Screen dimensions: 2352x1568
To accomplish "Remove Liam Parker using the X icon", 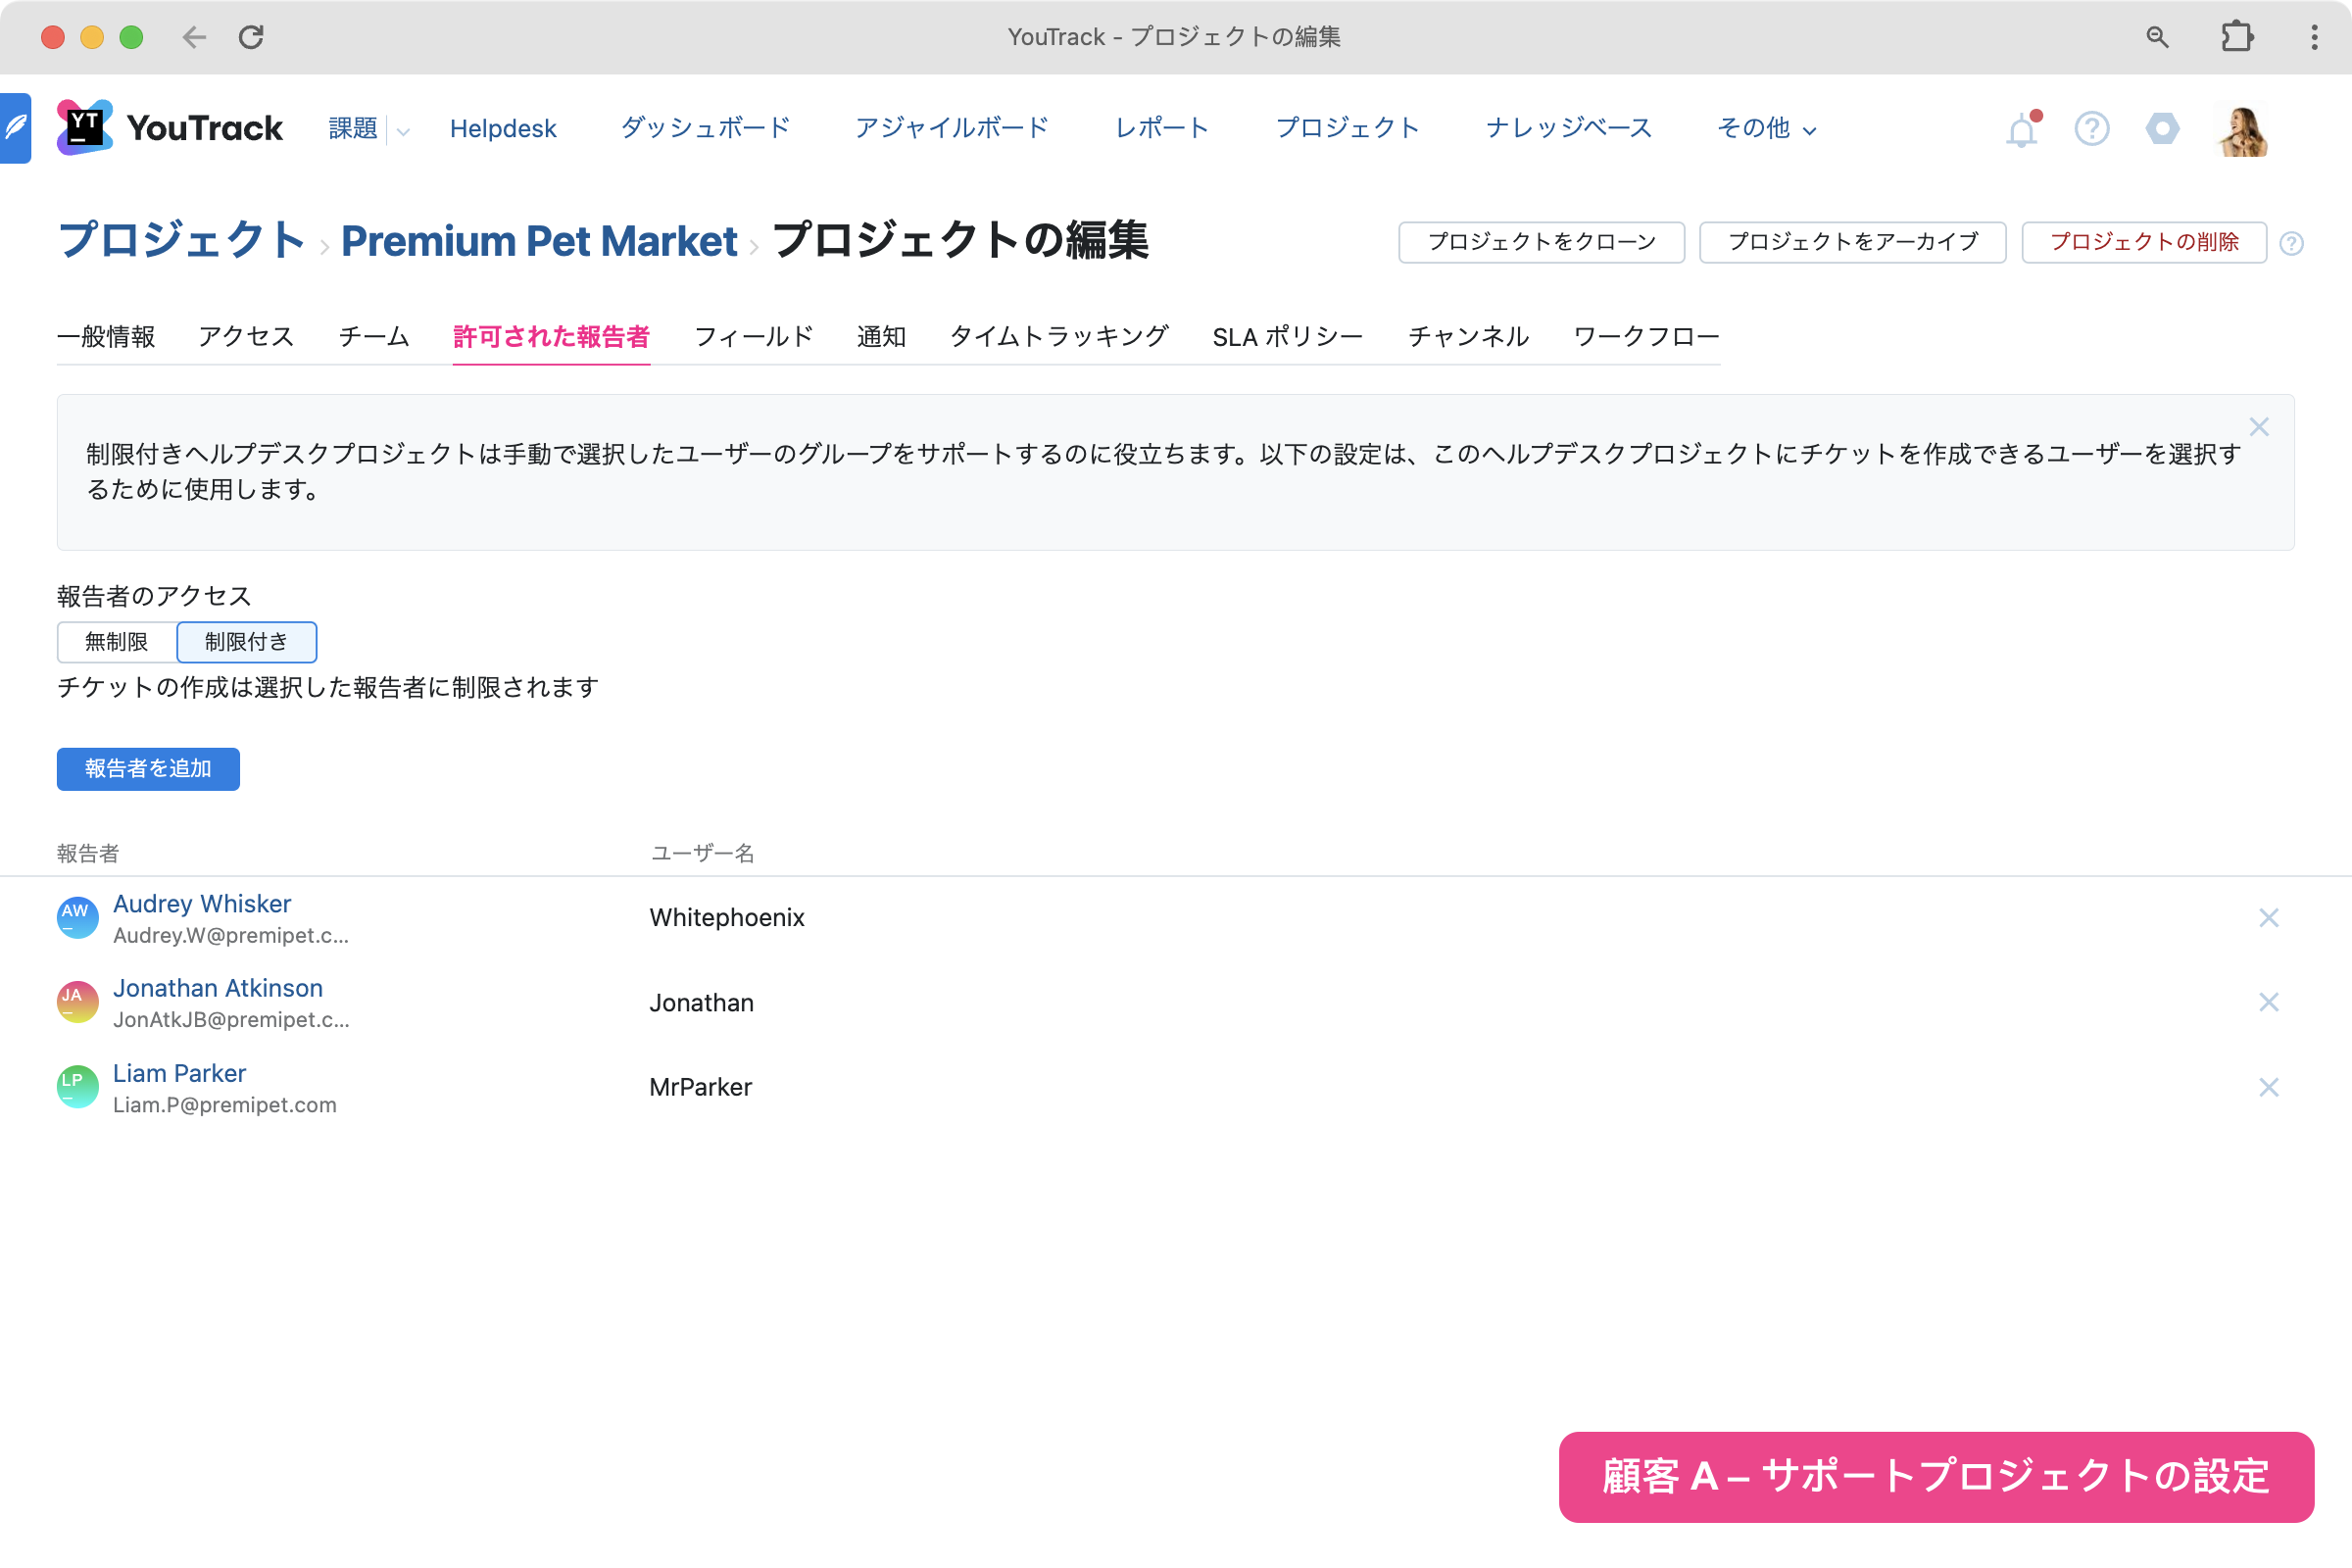I will pos(2268,1087).
